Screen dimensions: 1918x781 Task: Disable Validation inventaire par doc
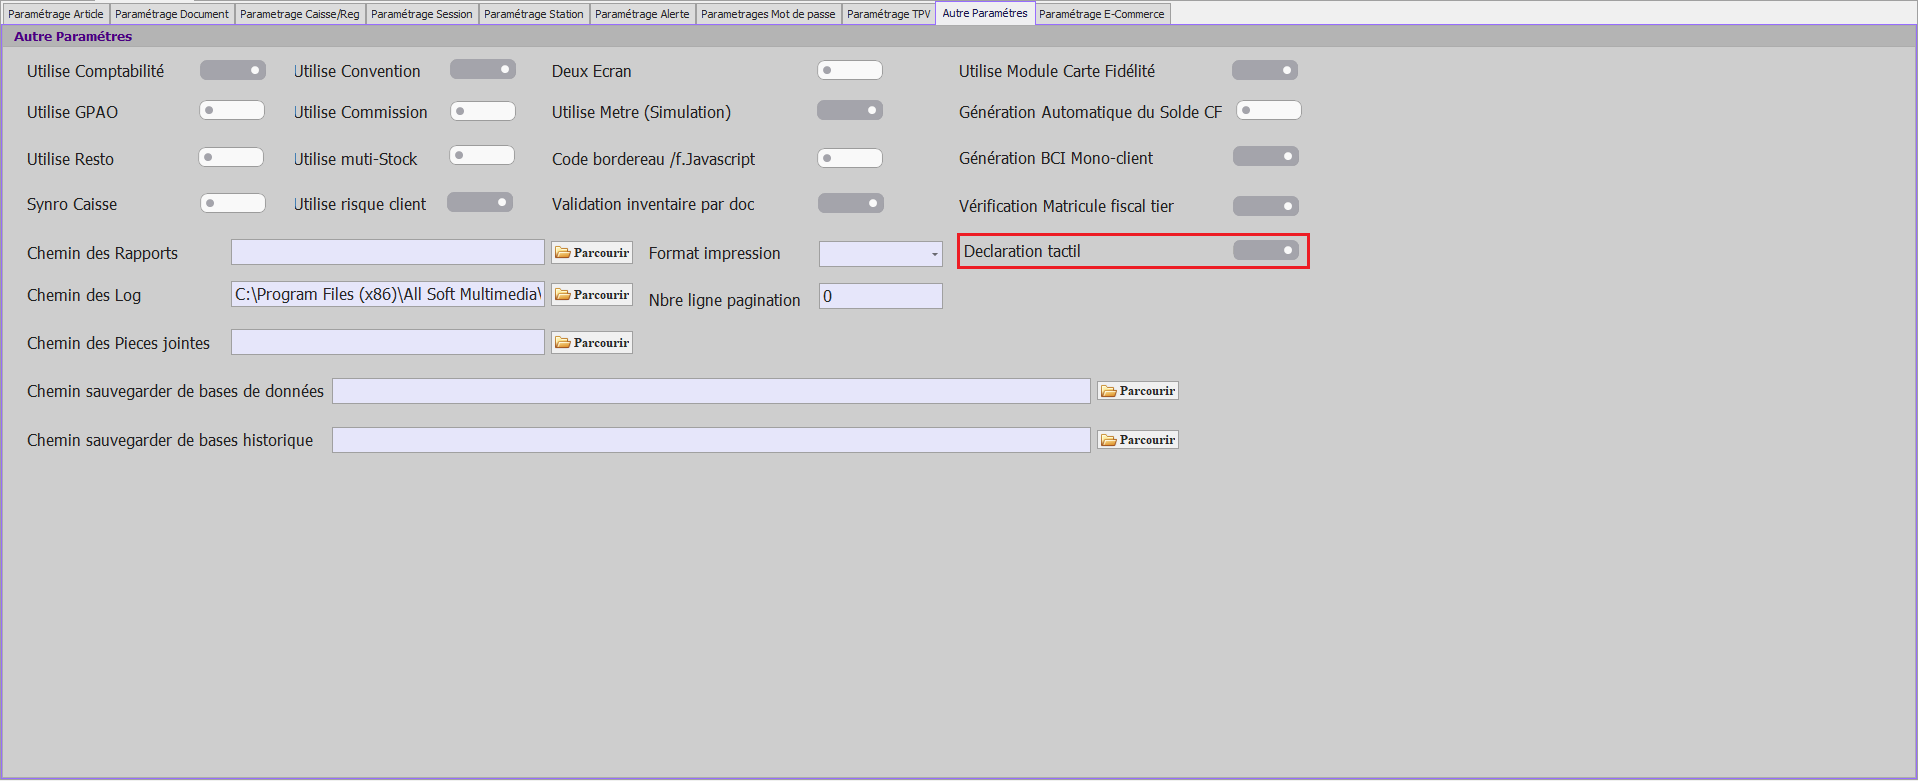pos(851,203)
